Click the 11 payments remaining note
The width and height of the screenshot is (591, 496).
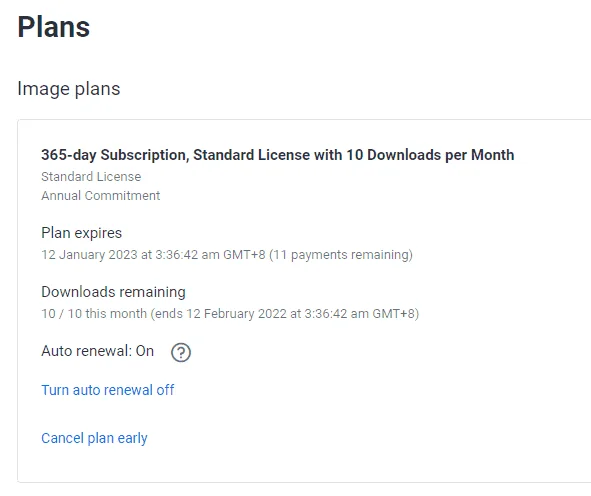pyautogui.click(x=341, y=255)
